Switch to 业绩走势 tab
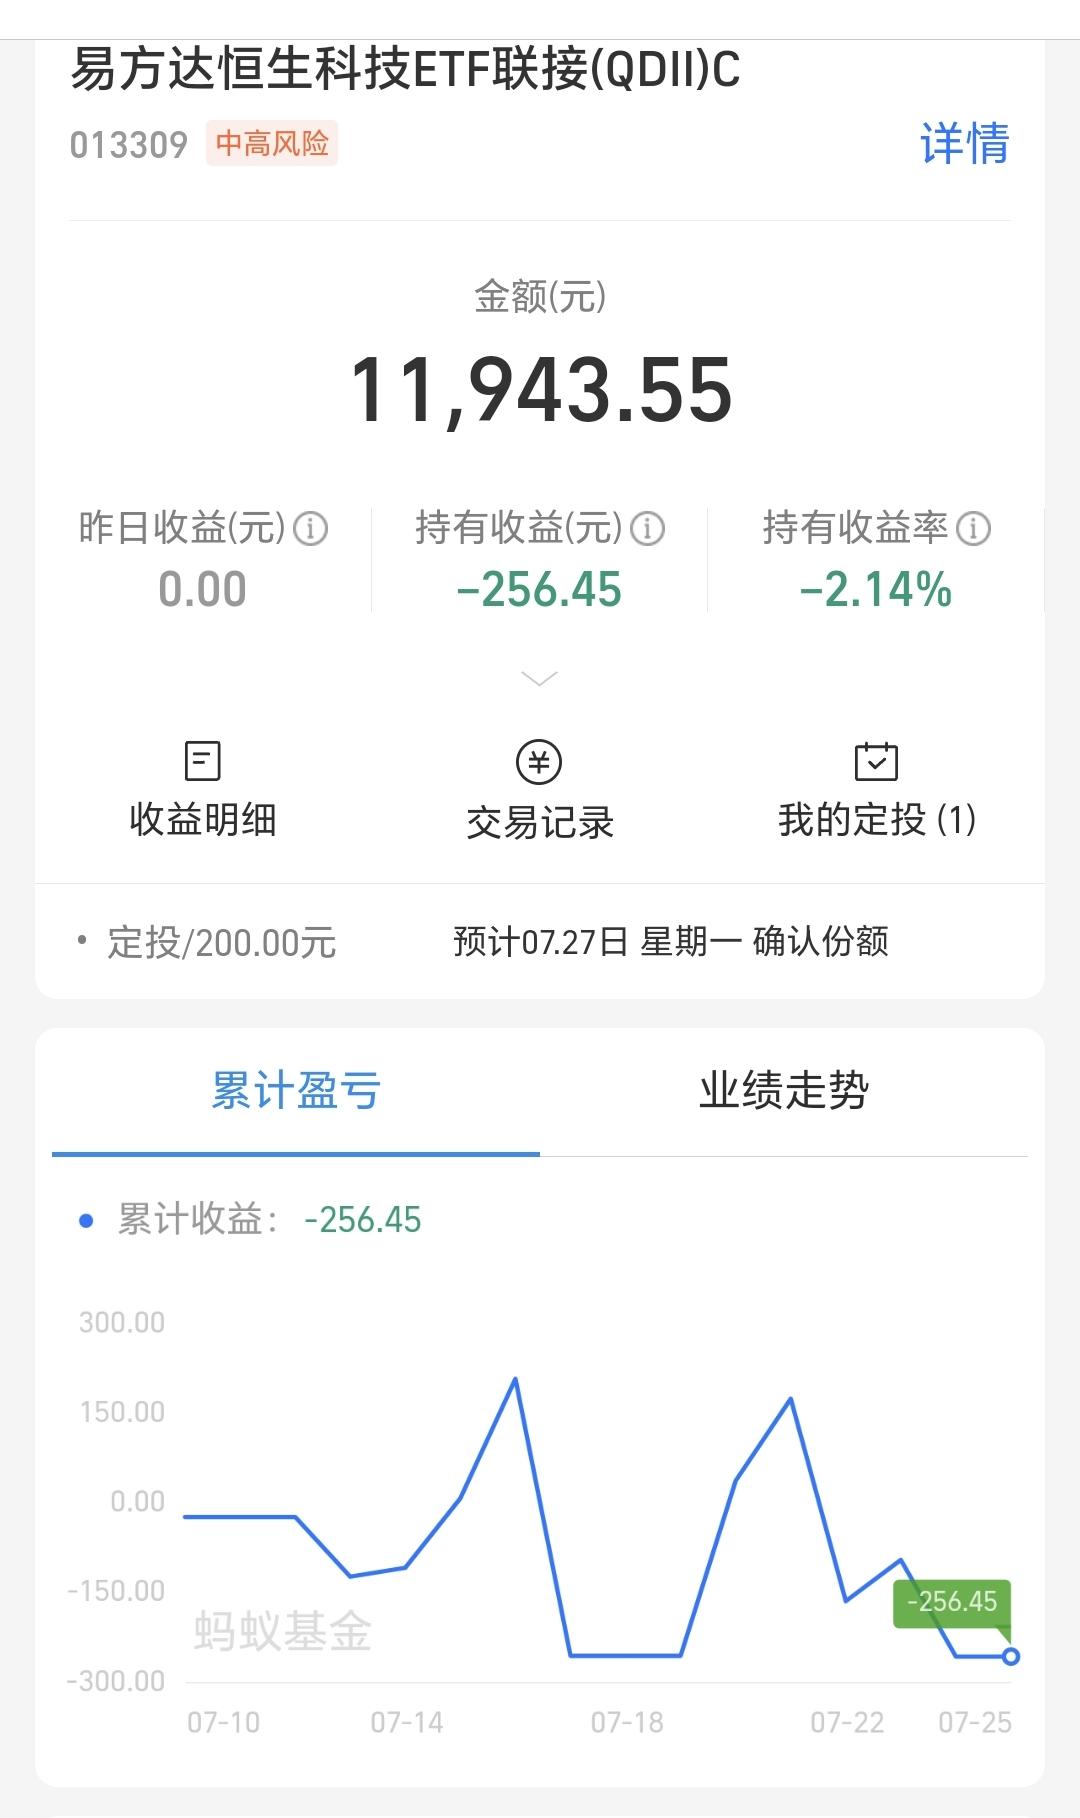 tap(784, 1091)
